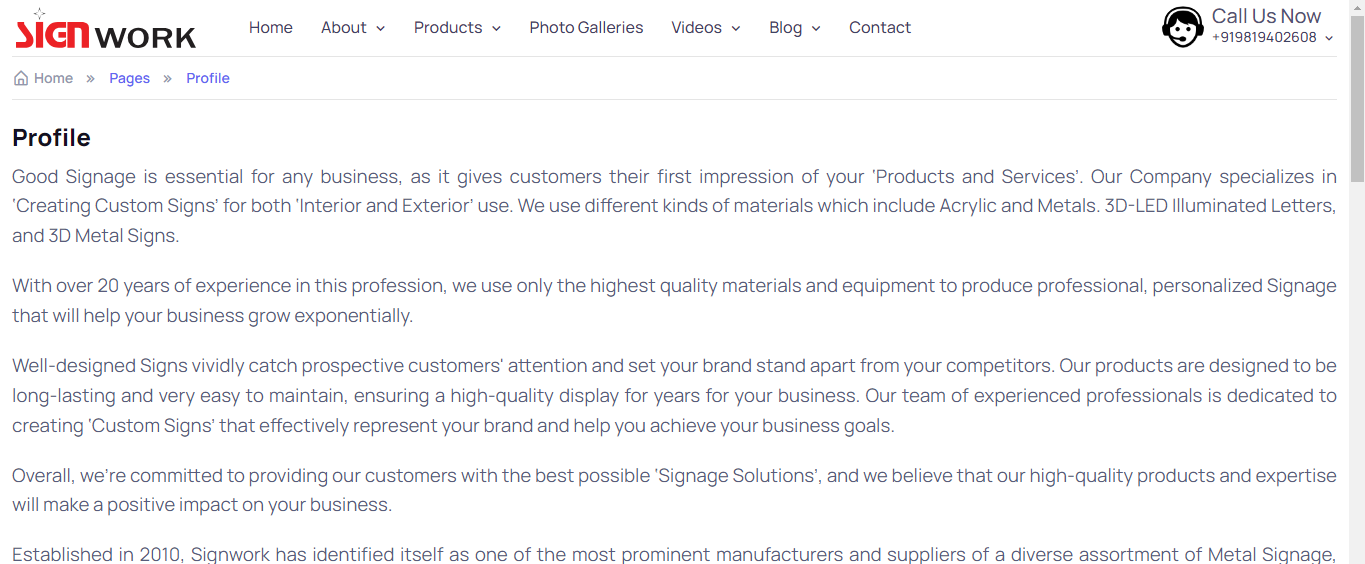Select the Contact menu item

pos(880,28)
